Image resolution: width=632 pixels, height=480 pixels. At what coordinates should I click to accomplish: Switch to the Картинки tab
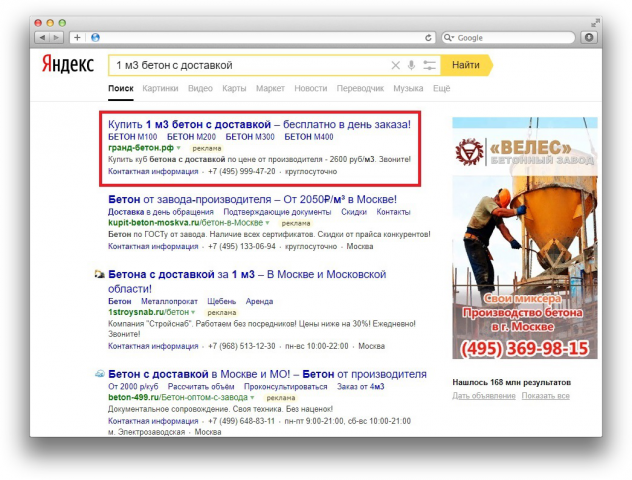tap(160, 88)
